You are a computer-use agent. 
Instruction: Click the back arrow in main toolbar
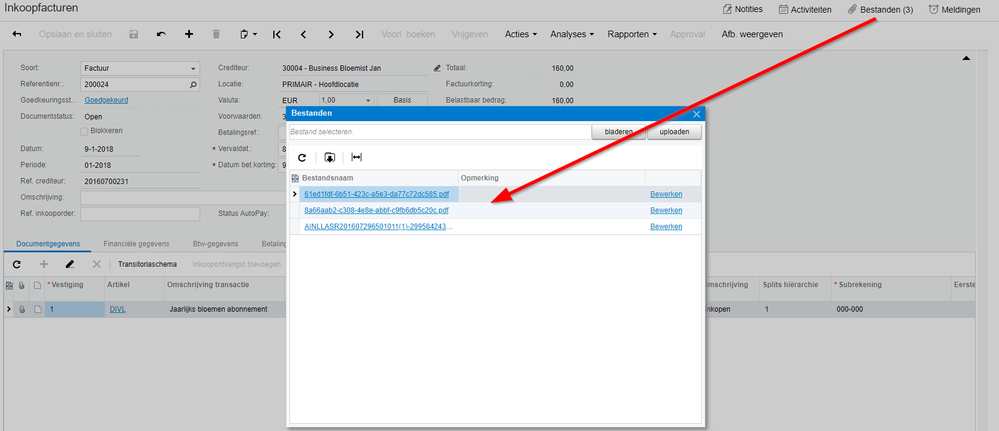point(17,34)
